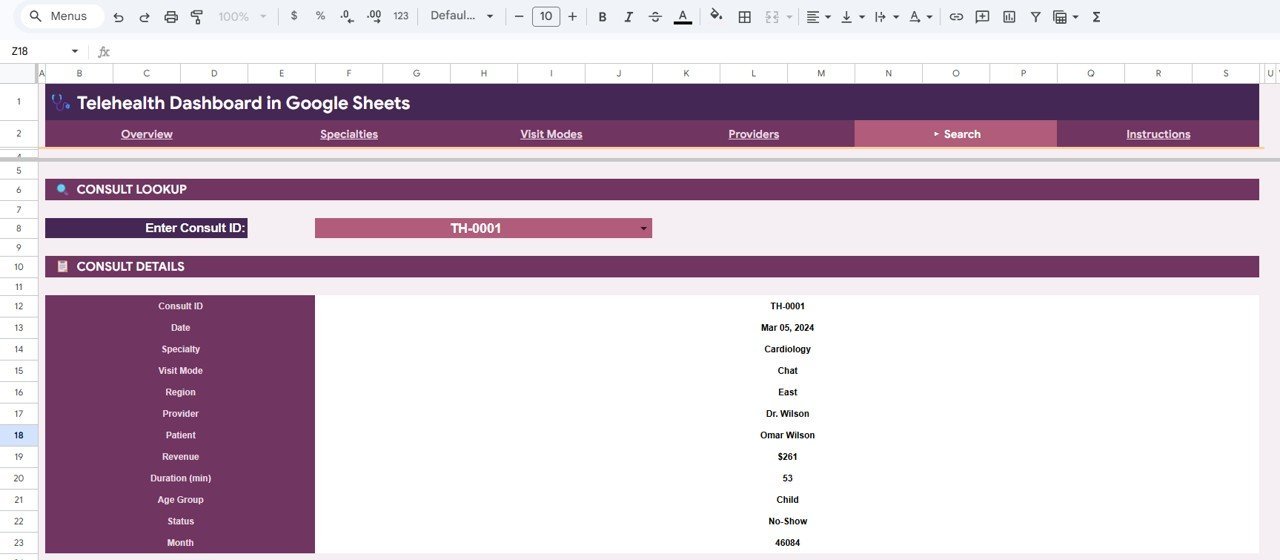
Task: Select column header N
Action: tap(889, 73)
